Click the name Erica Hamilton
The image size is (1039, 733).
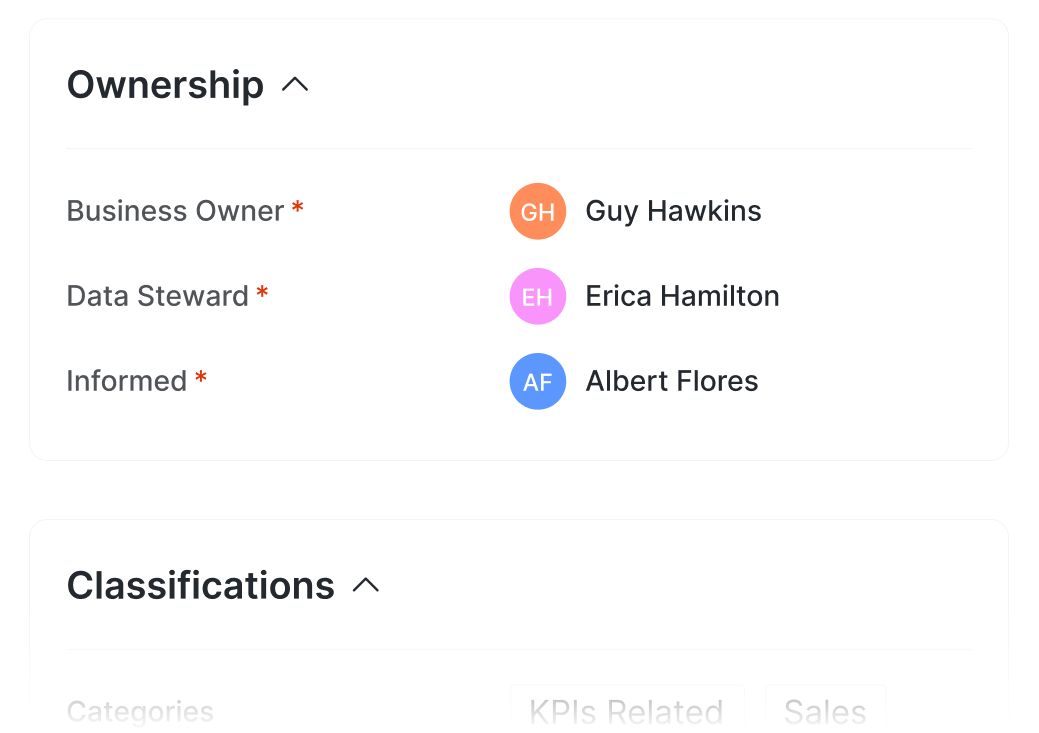click(682, 296)
